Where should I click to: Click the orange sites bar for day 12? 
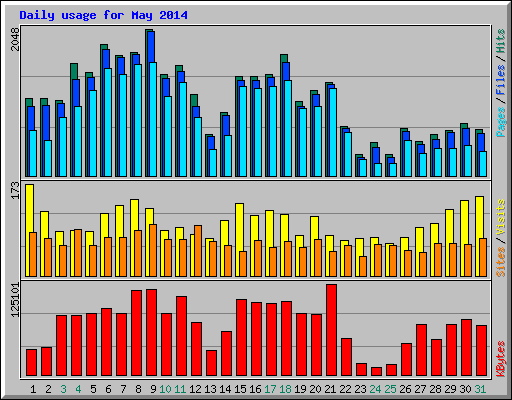pyautogui.click(x=198, y=251)
